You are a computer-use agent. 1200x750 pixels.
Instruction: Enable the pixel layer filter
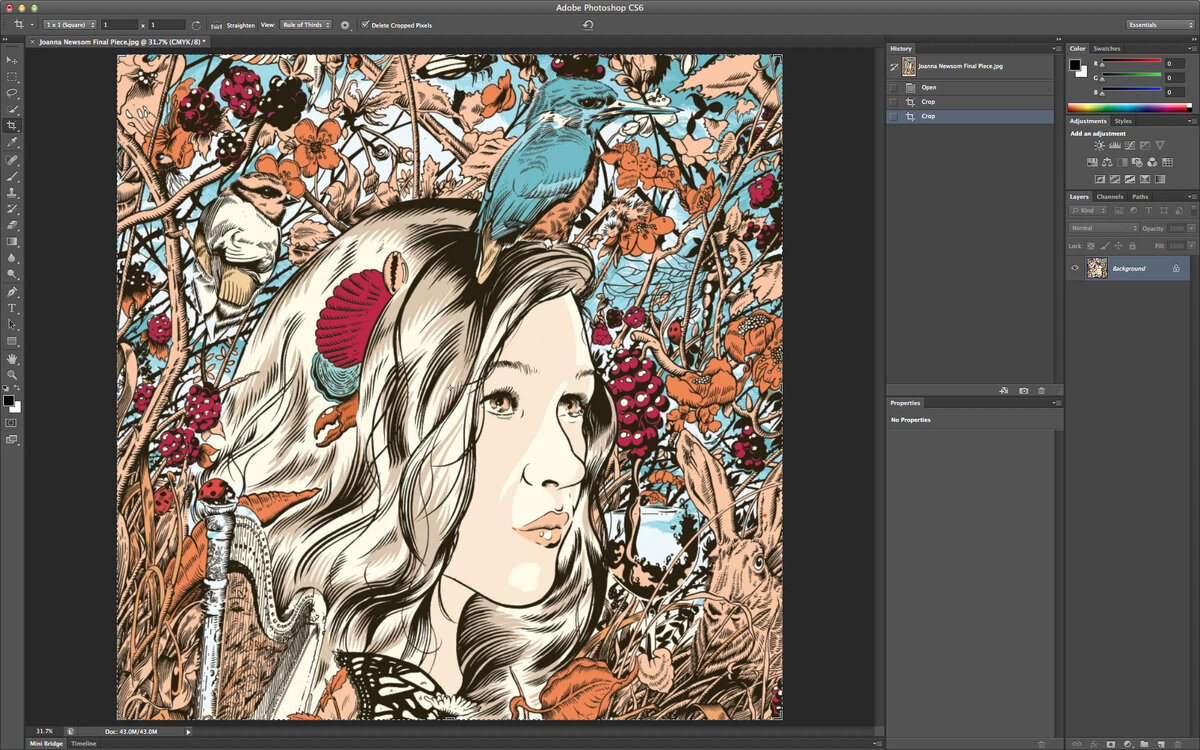[x=1119, y=210]
